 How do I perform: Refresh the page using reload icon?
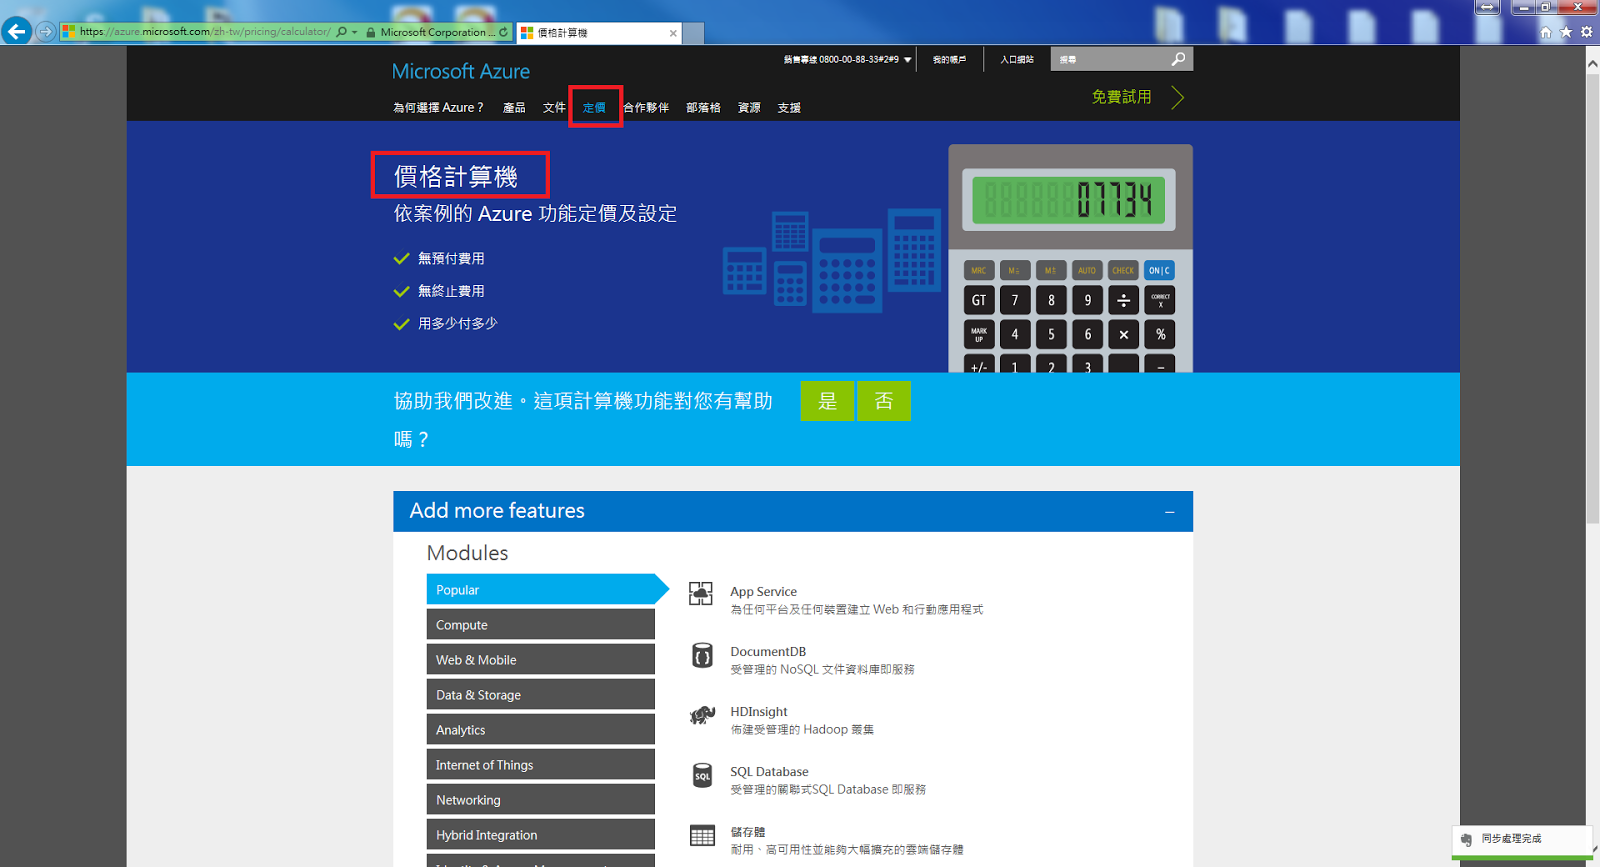pos(503,32)
